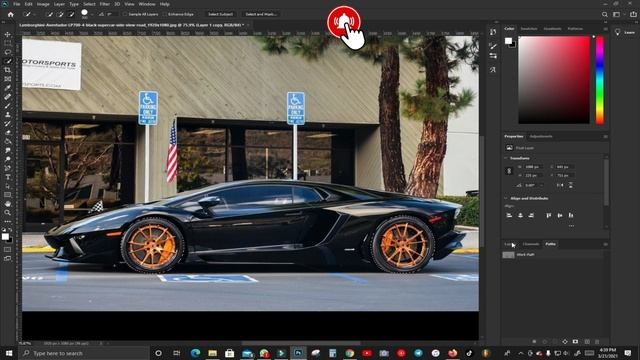
Task: Select the Move tool
Action: 7,34
